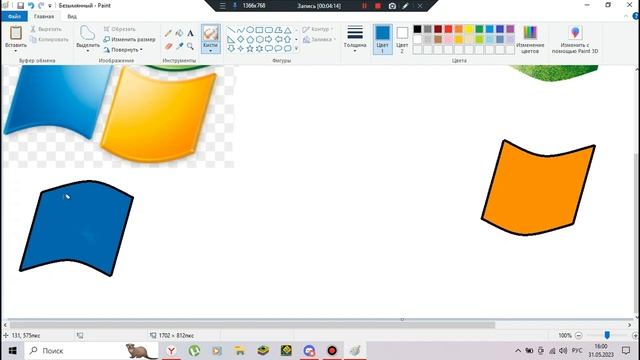
Task: Pick the red color swatch
Action: (x=448, y=29)
